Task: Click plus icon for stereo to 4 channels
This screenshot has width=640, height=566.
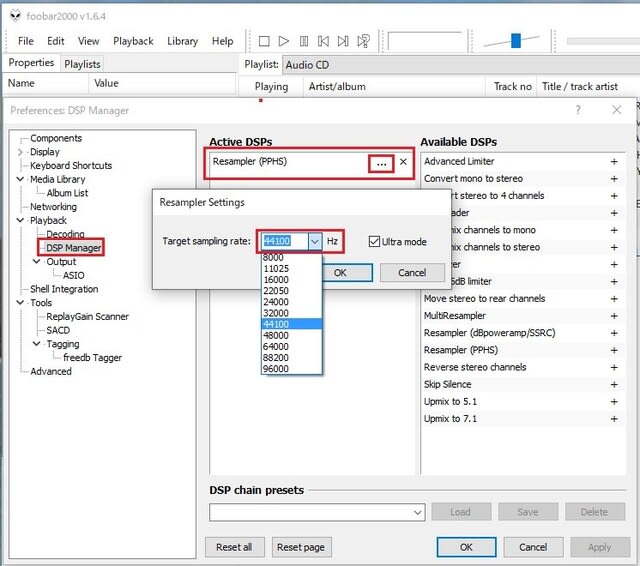Action: pyautogui.click(x=614, y=196)
